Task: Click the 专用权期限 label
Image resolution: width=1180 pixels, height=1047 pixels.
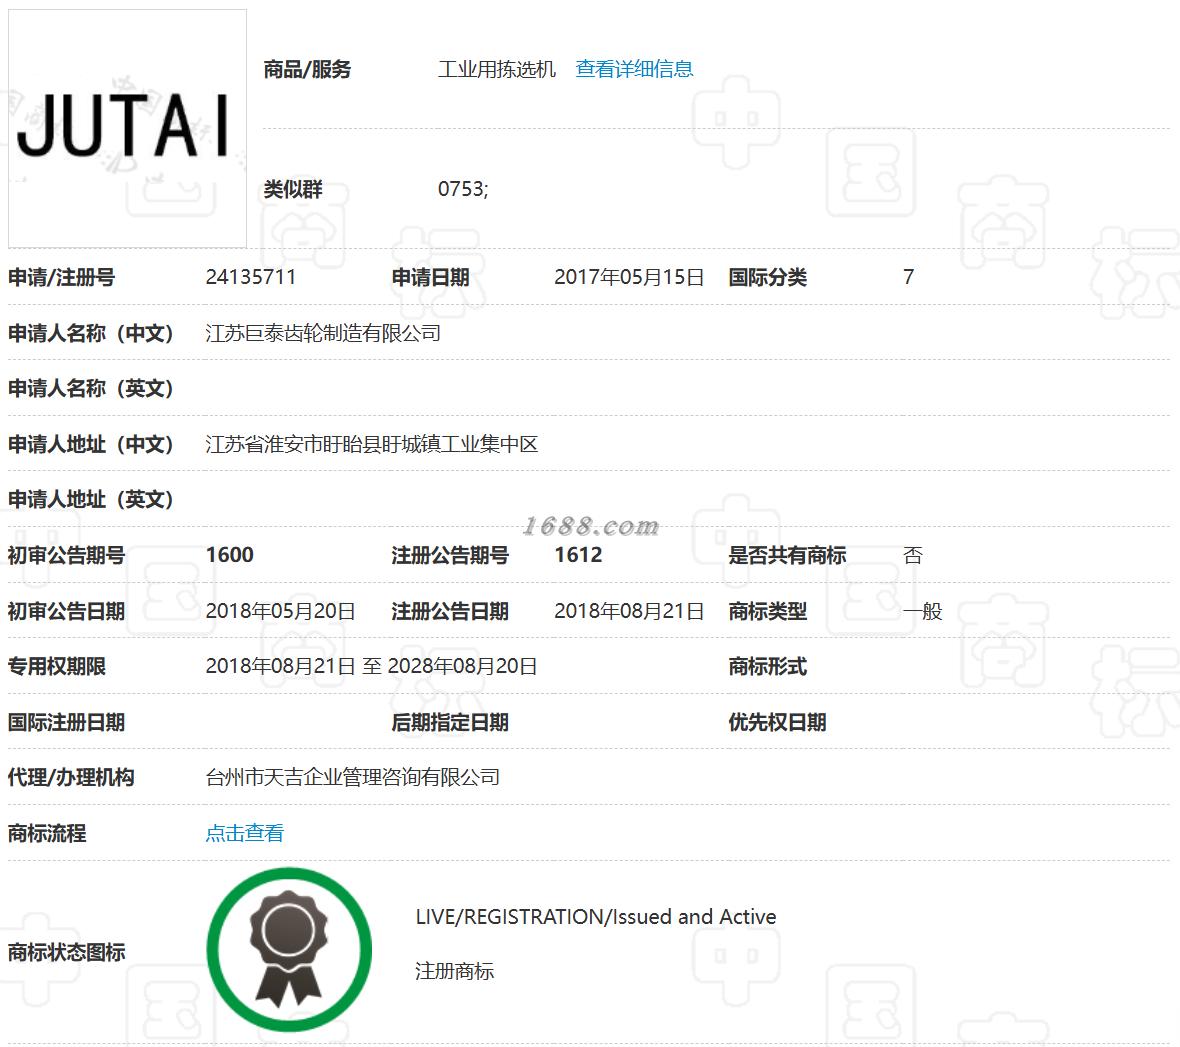Action: 56,666
